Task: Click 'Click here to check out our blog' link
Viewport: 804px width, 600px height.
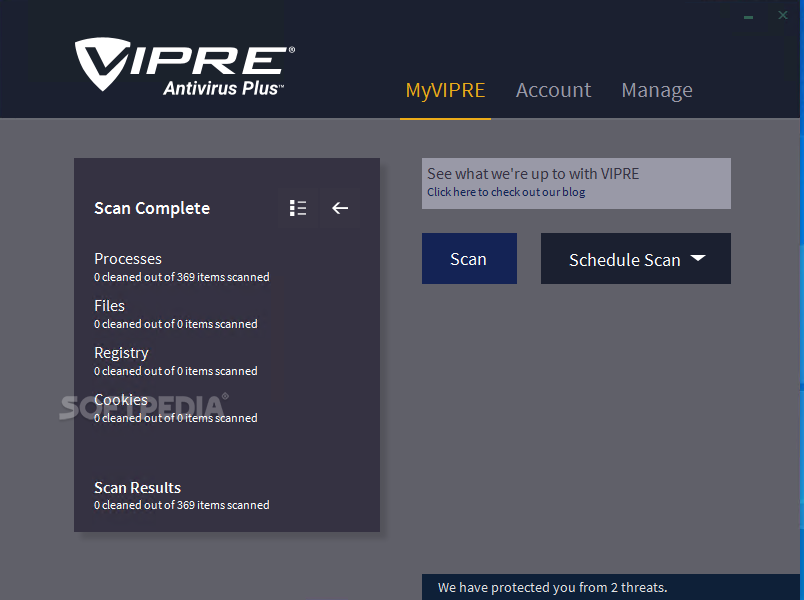Action: click(x=506, y=192)
